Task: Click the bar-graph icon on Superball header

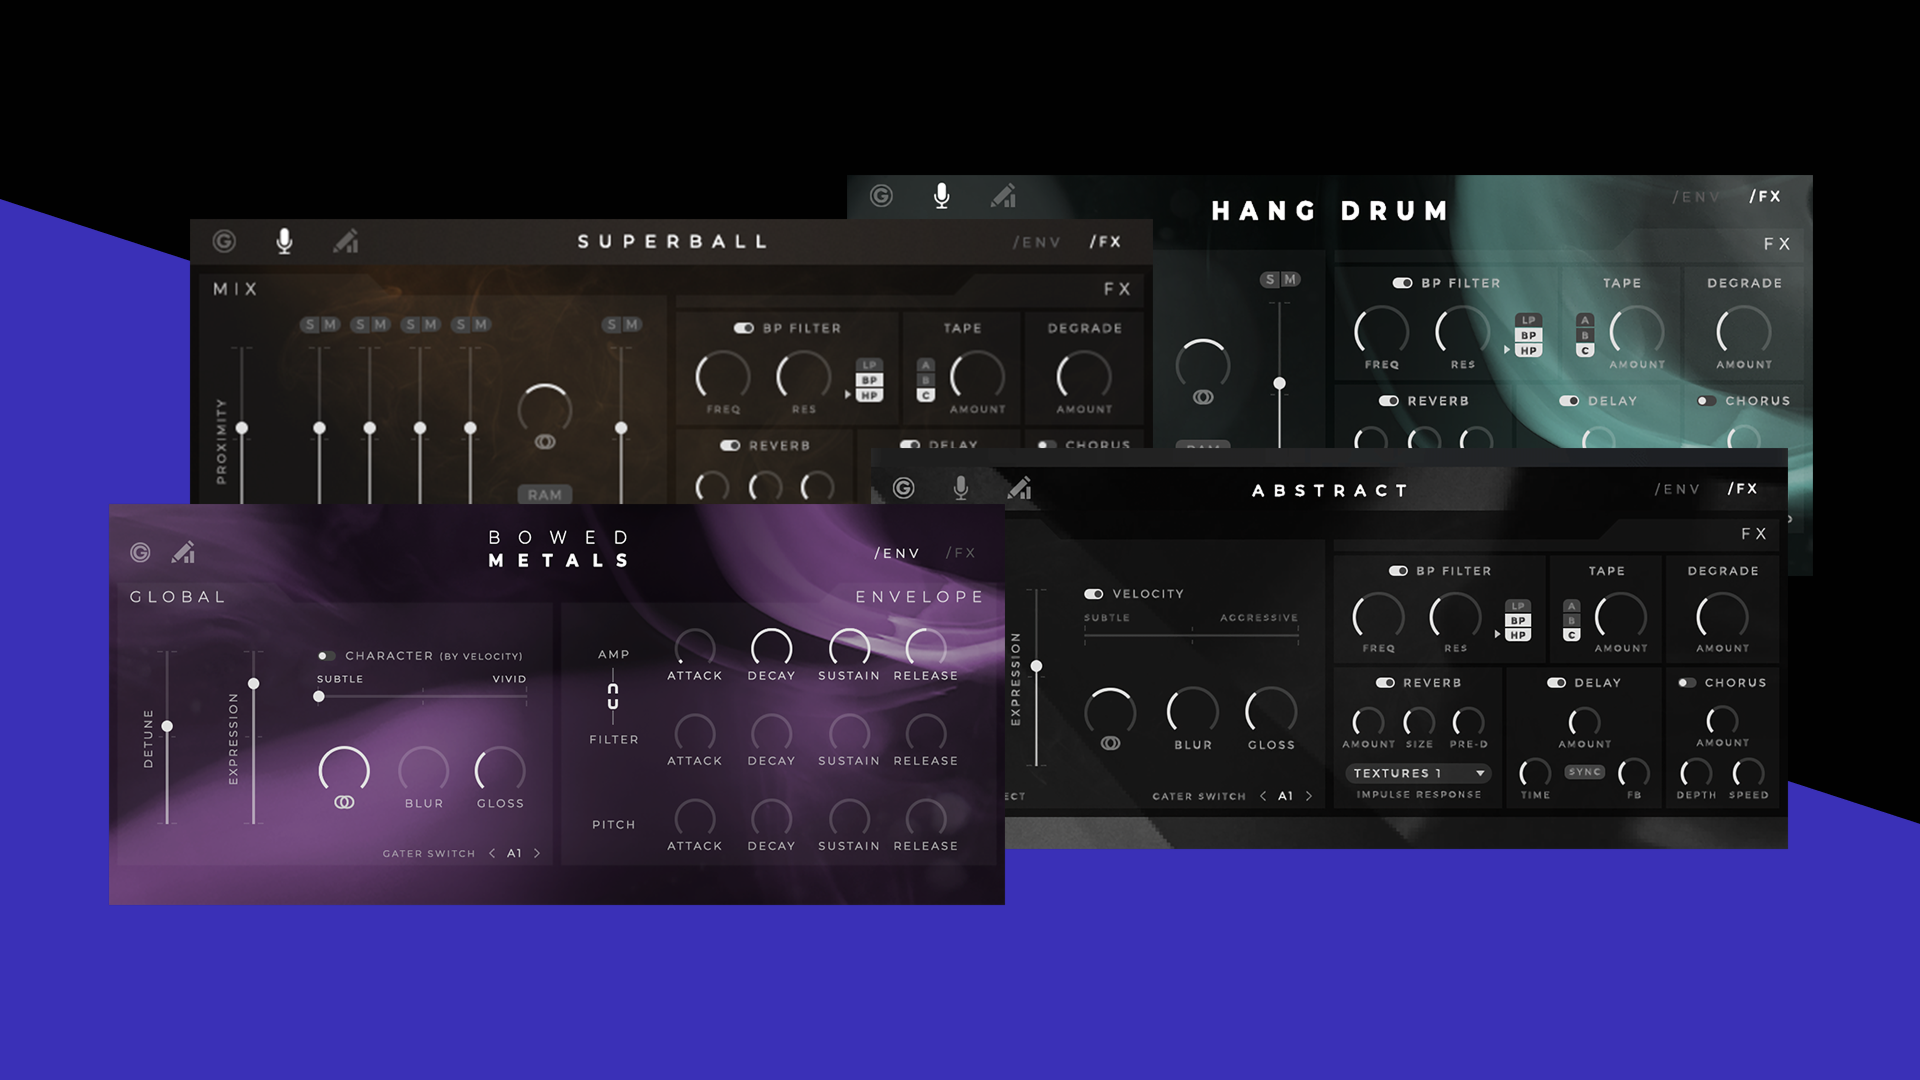Action: (x=347, y=241)
